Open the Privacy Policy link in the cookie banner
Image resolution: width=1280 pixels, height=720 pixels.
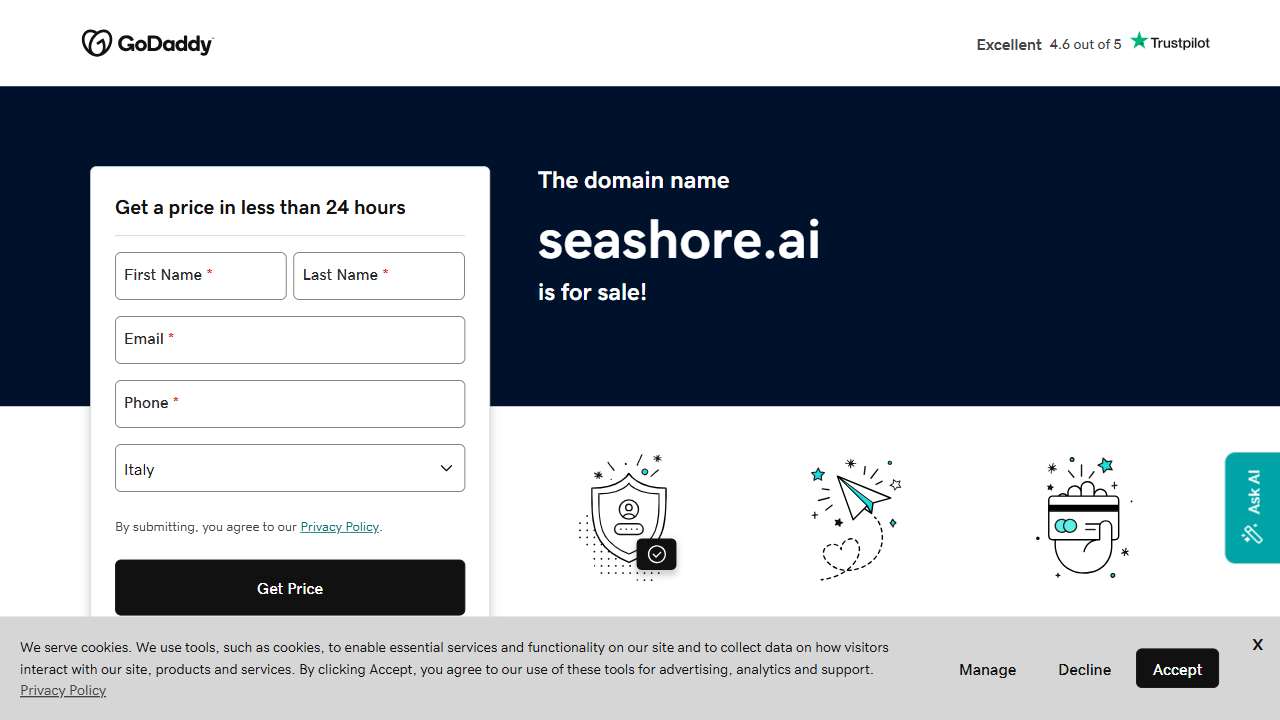[x=63, y=690]
